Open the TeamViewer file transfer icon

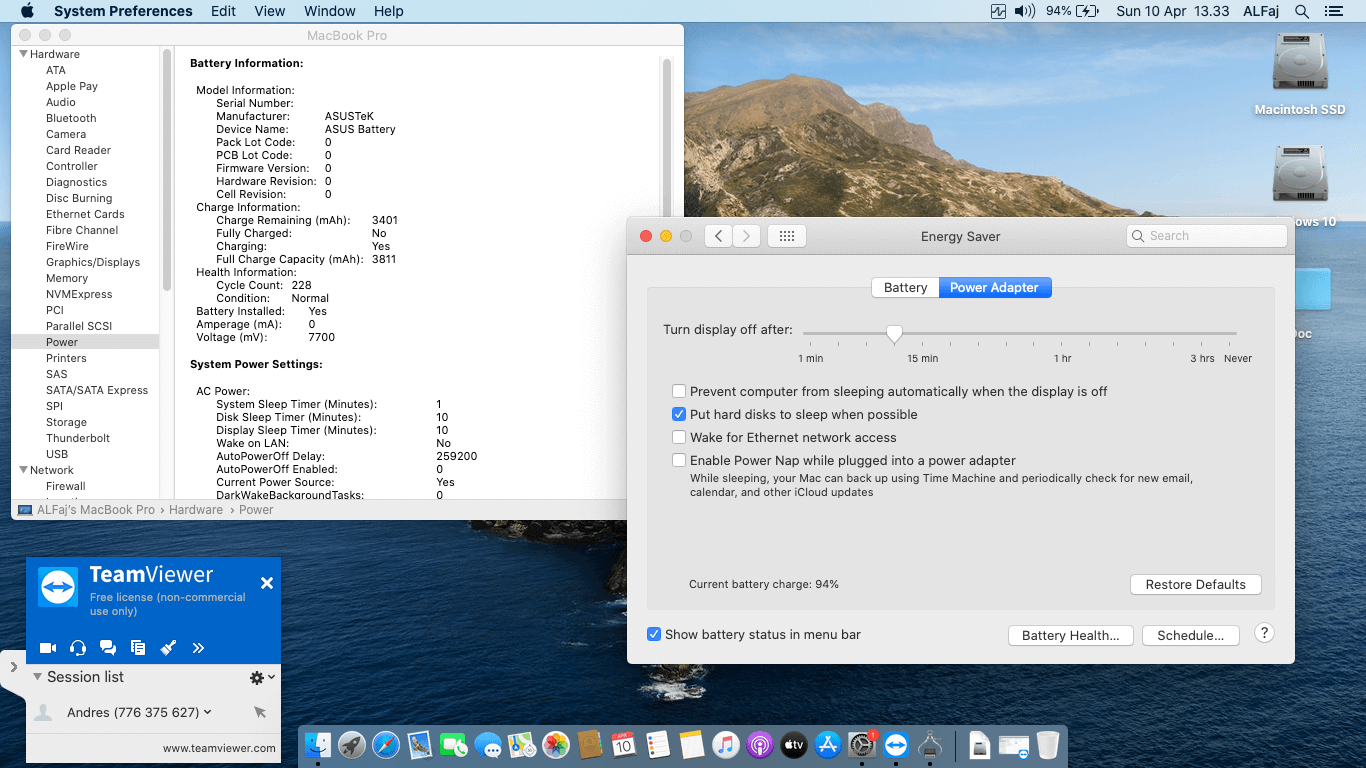point(138,648)
